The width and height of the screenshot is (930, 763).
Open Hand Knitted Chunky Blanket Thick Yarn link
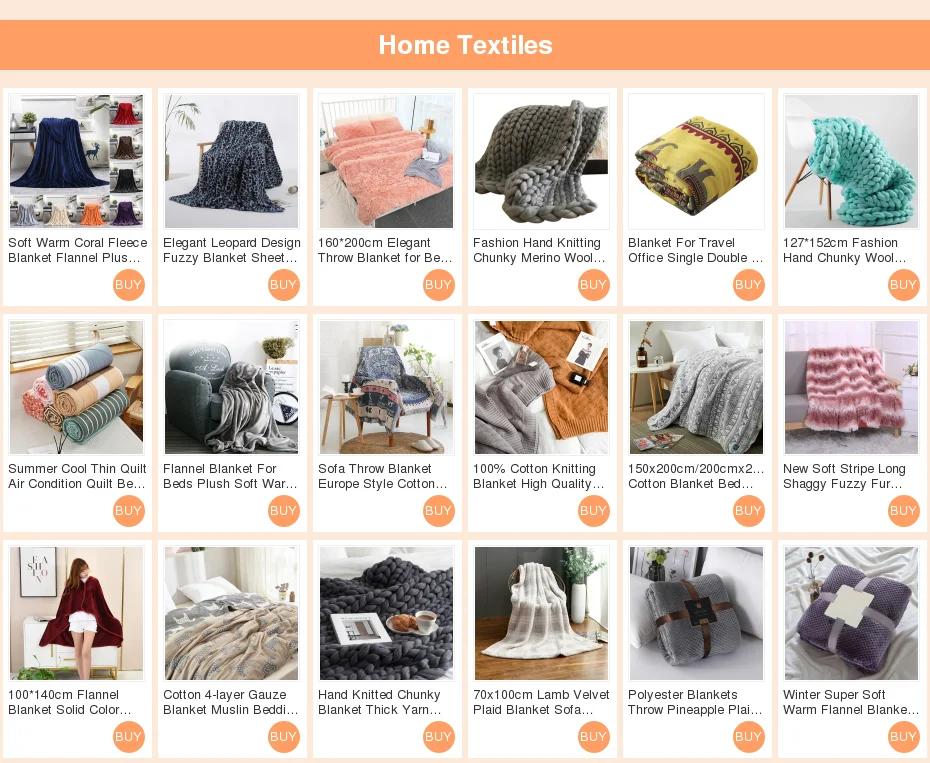coord(380,702)
